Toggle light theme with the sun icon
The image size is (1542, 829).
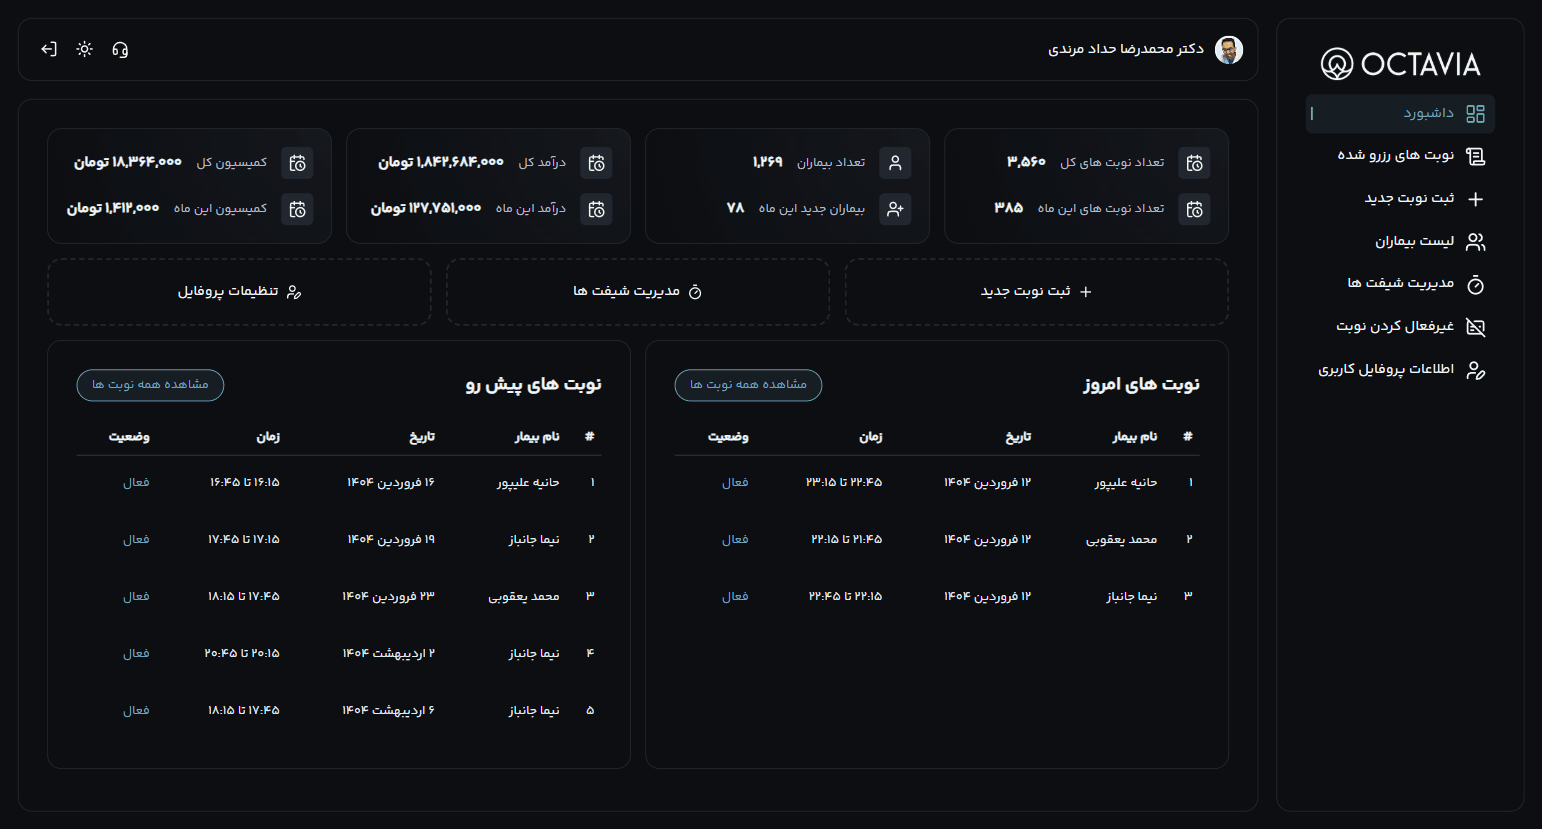(x=84, y=48)
